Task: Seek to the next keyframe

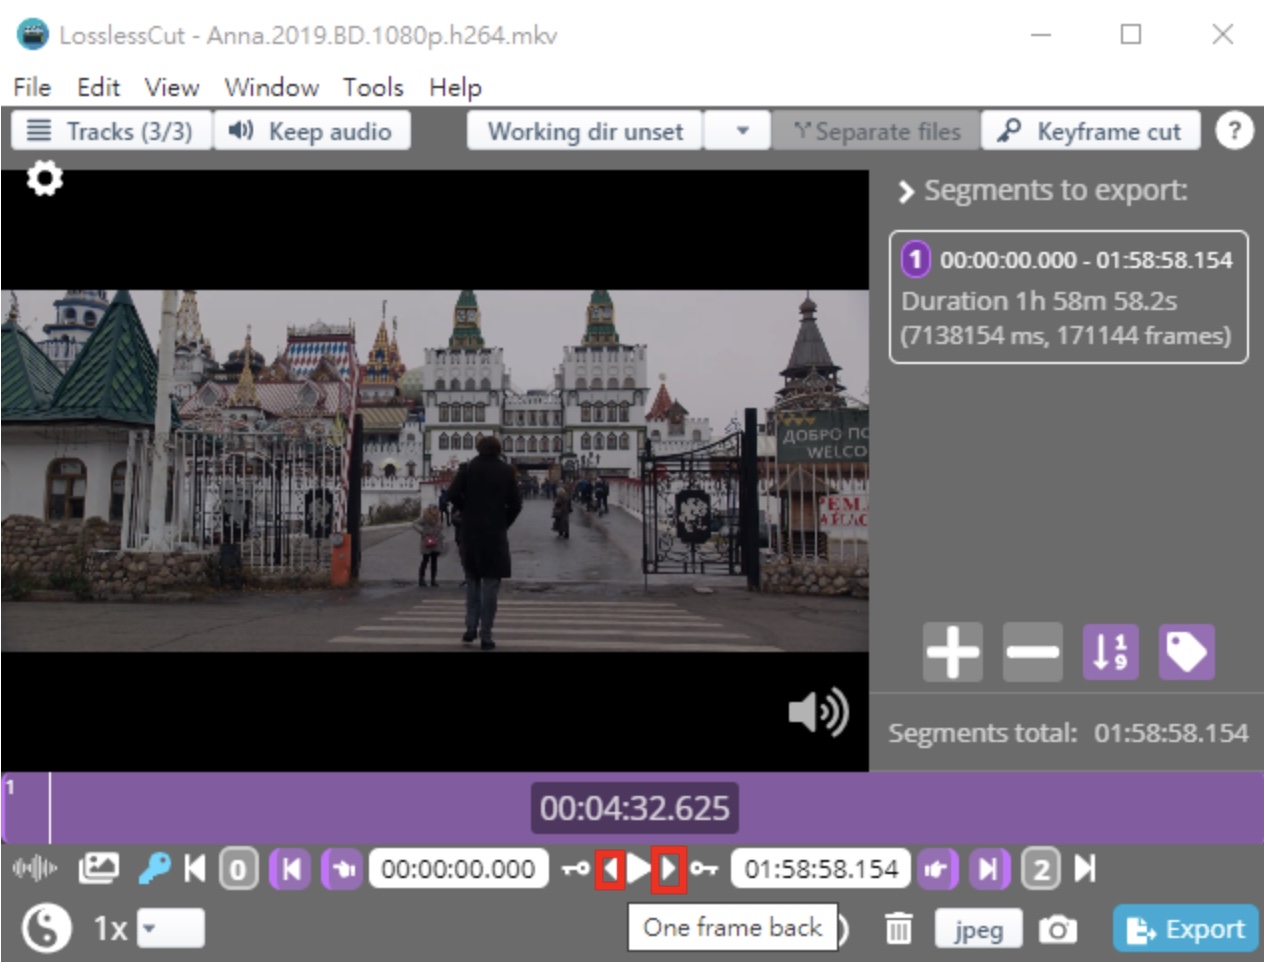Action: (704, 869)
